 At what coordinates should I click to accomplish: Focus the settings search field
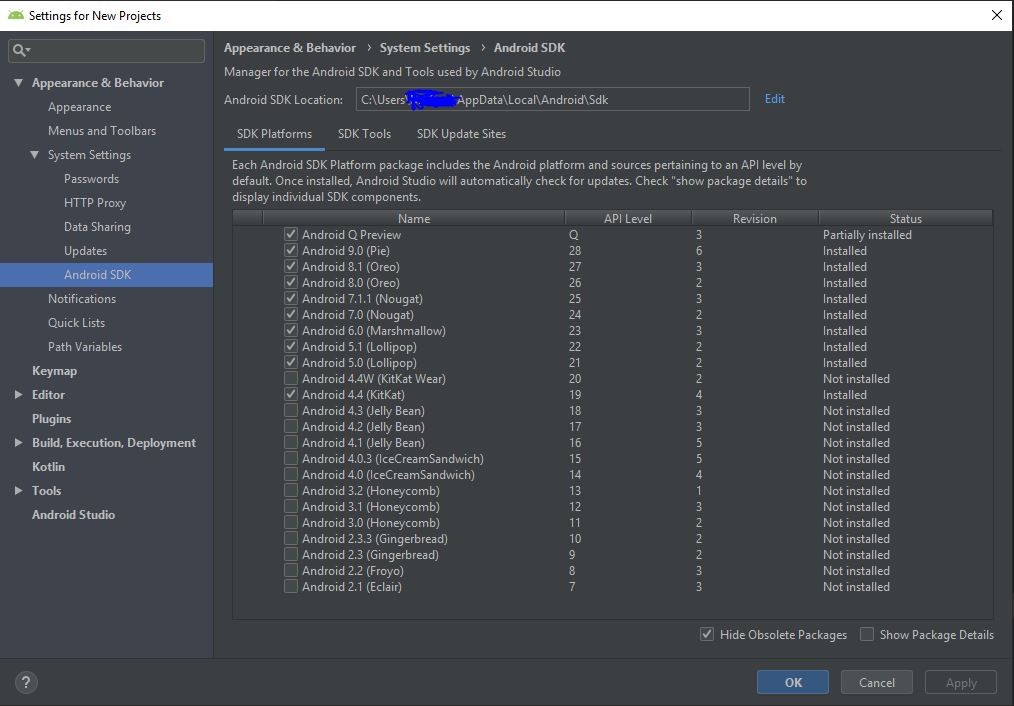point(115,50)
